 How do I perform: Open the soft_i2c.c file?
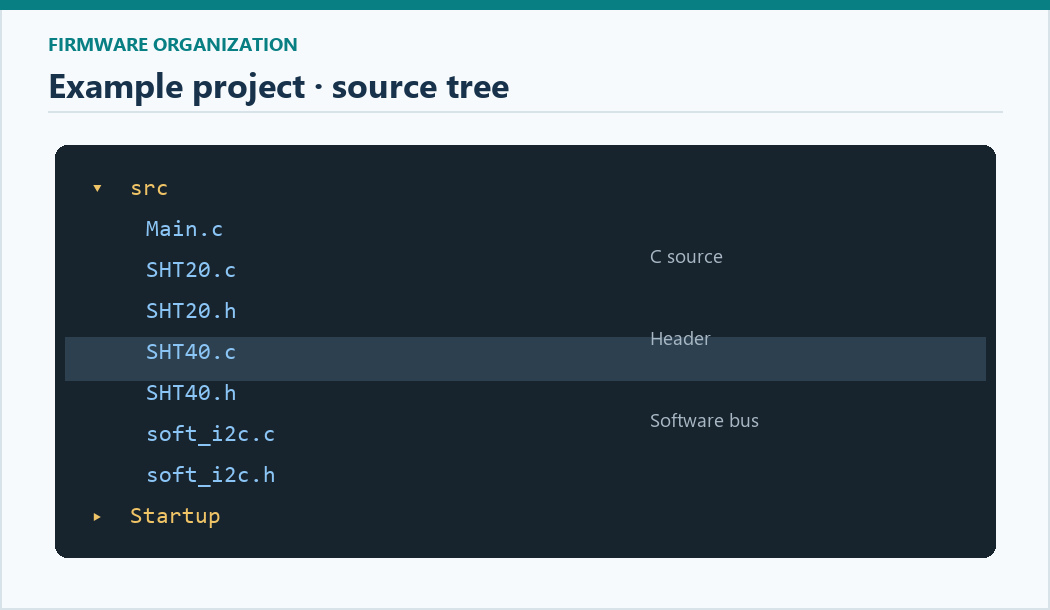pyautogui.click(x=210, y=434)
